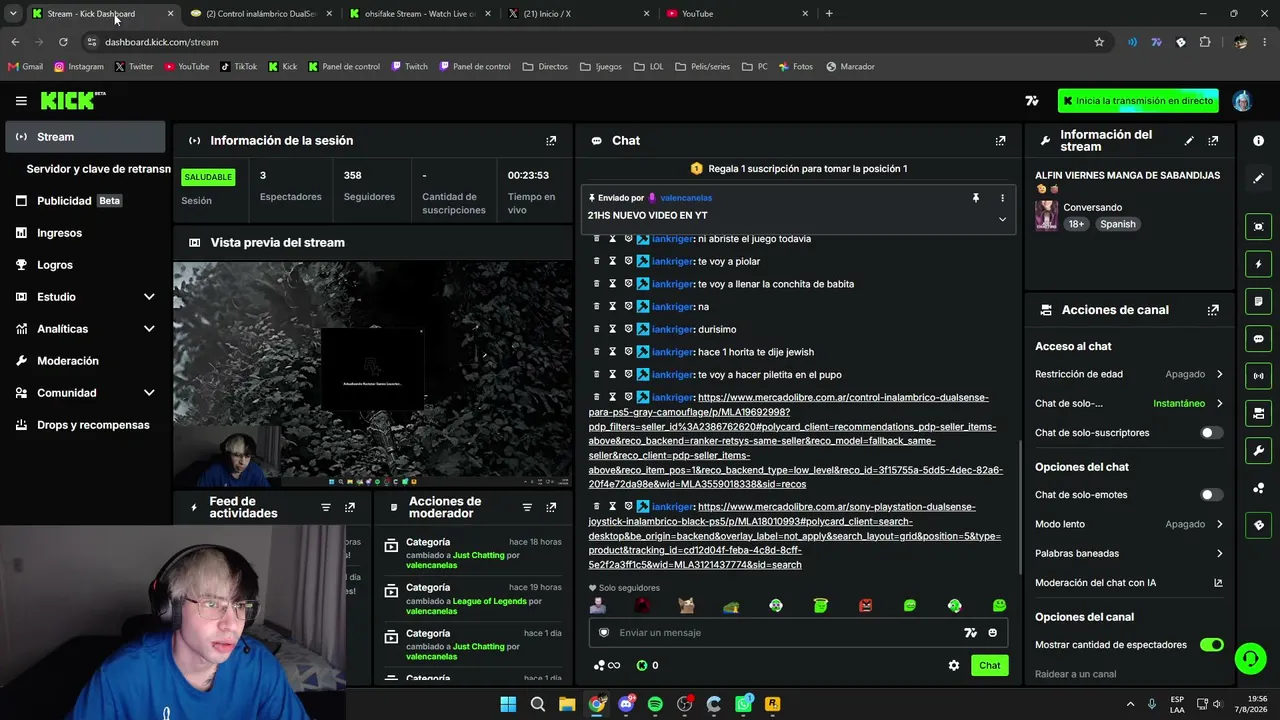This screenshot has height=720, width=1280.
Task: Open Palabras baneadas settings
Action: 1129,553
